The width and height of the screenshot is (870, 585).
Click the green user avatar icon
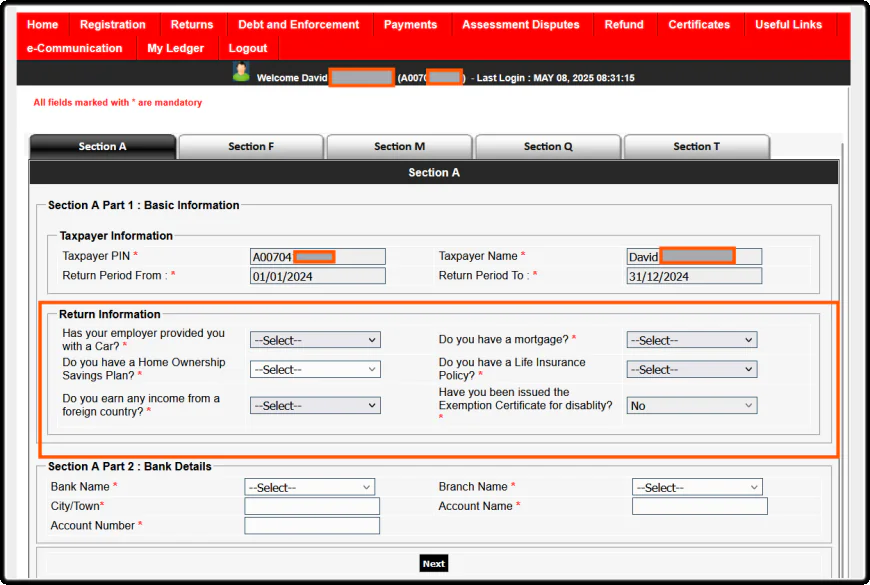click(x=241, y=72)
